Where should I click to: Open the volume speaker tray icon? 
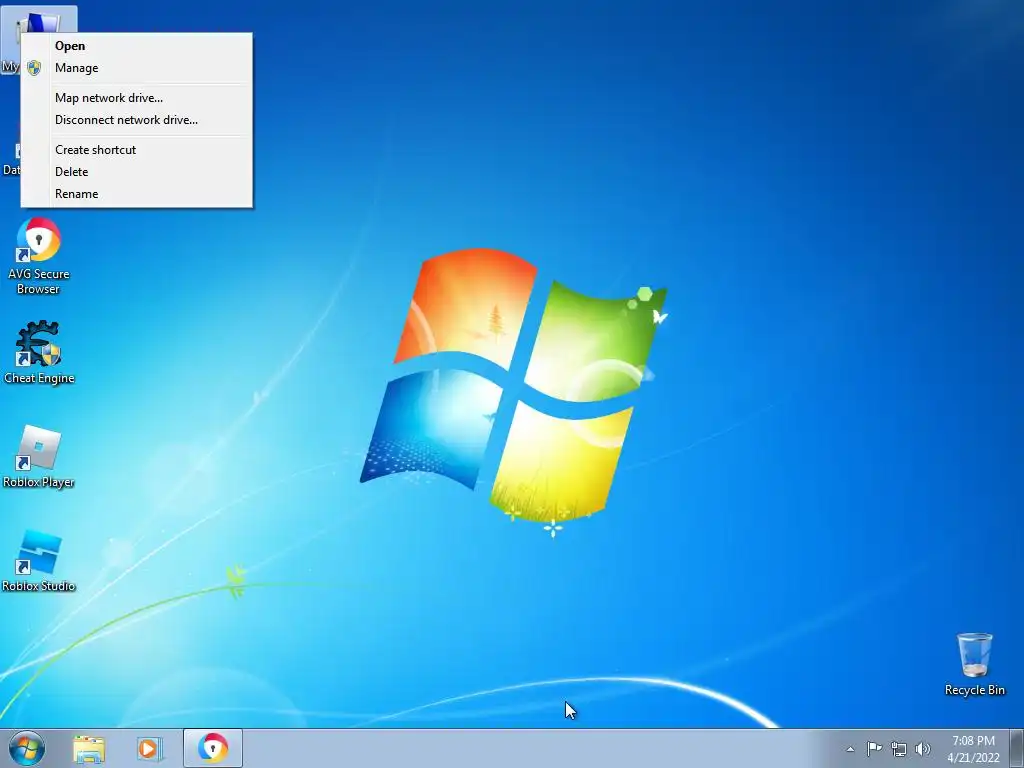pyautogui.click(x=923, y=749)
